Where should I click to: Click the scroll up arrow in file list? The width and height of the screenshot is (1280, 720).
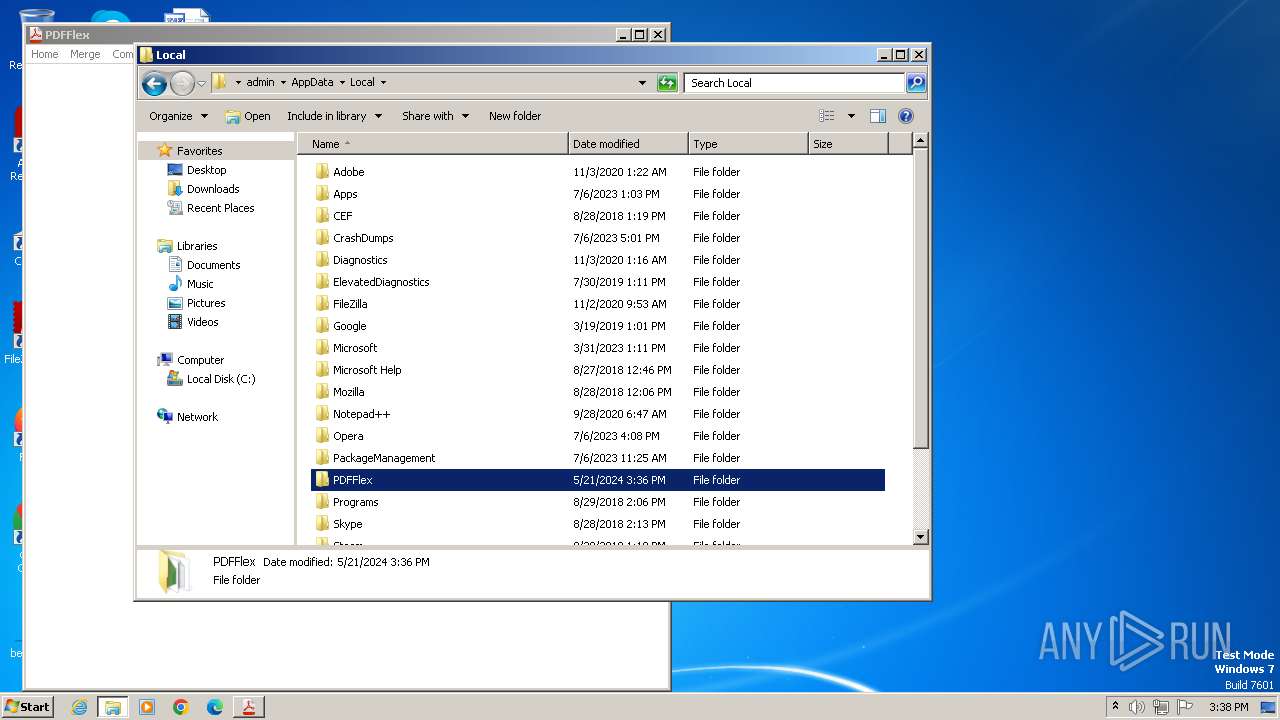(x=921, y=142)
